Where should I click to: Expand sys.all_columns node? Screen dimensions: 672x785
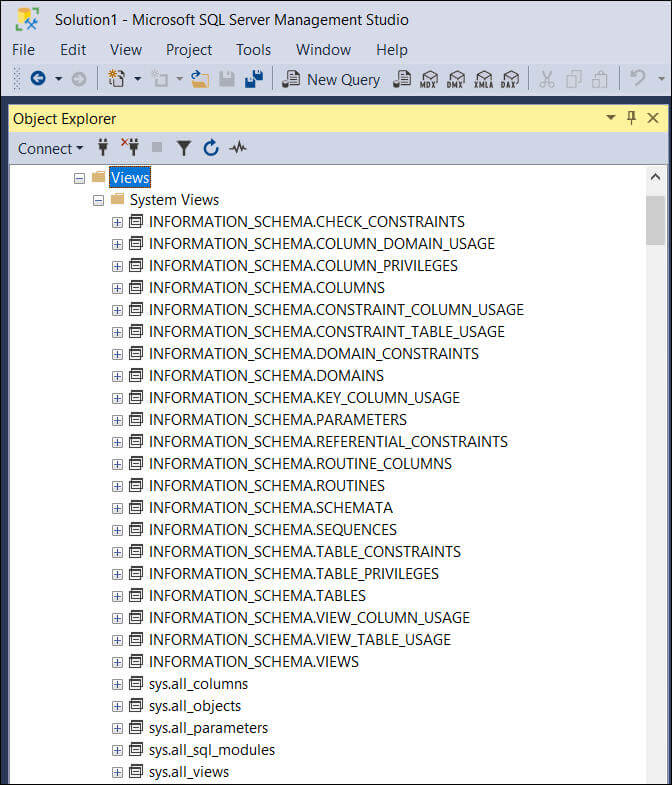coord(117,684)
